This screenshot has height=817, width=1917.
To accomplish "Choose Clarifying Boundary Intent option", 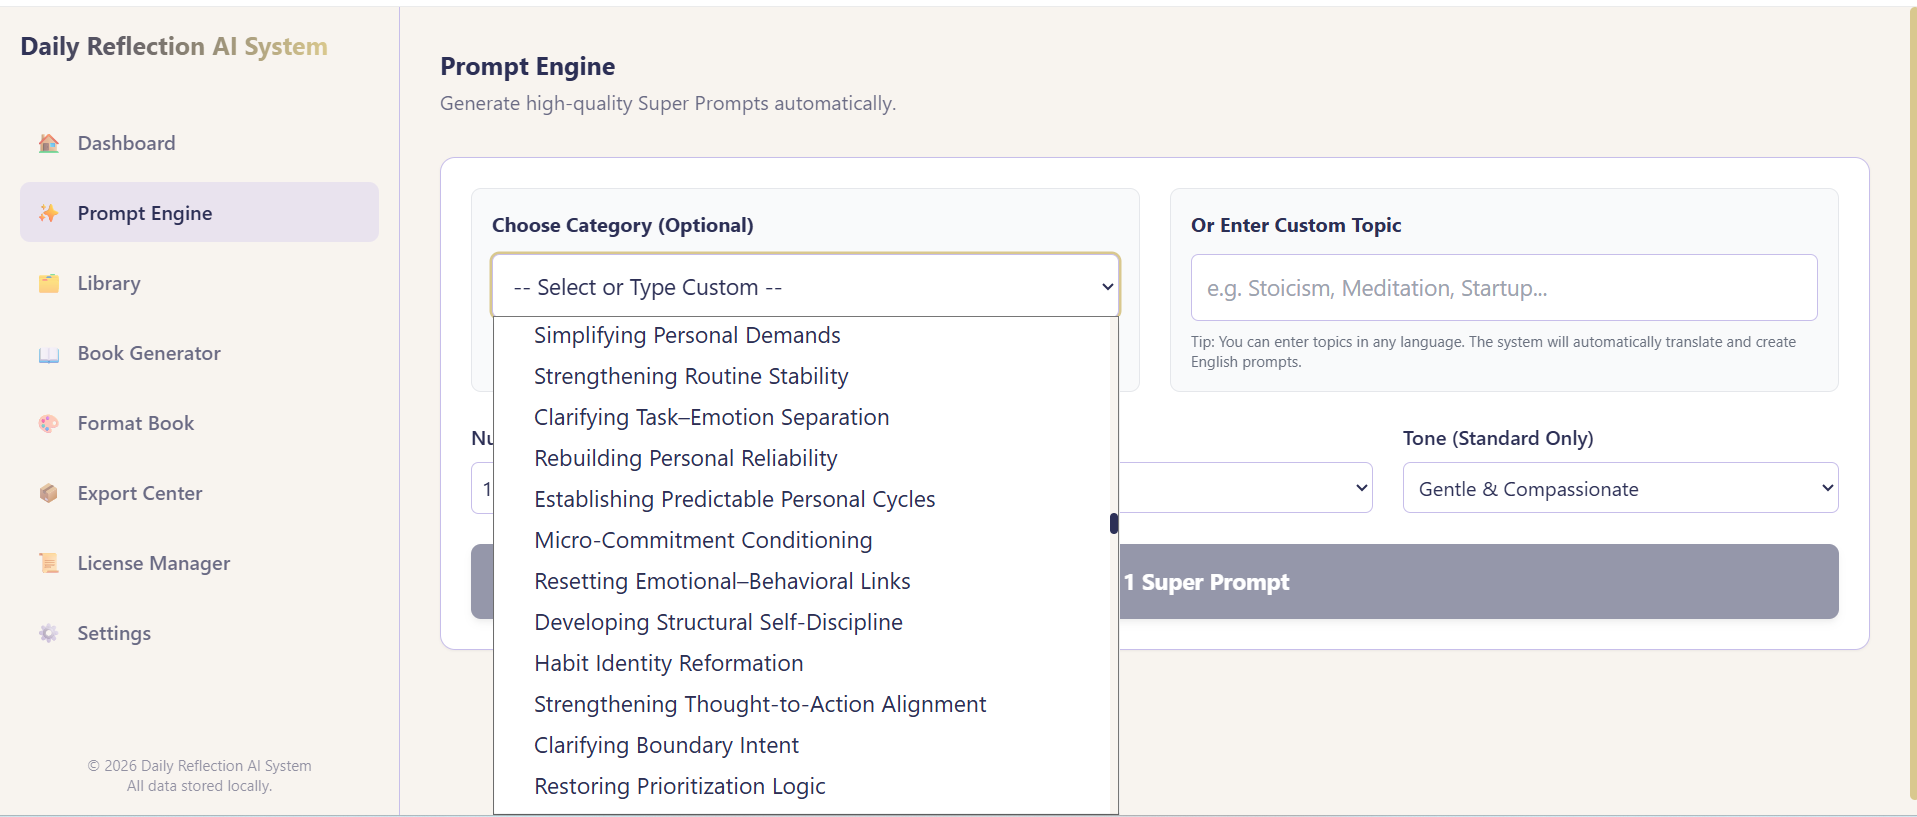I will (666, 745).
